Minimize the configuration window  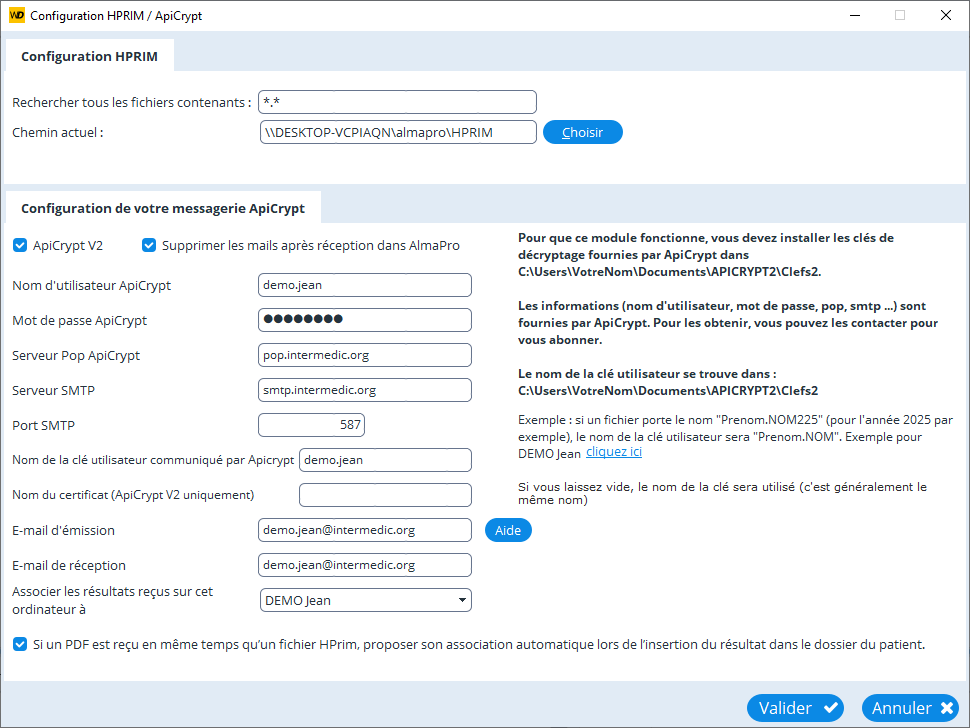point(853,15)
